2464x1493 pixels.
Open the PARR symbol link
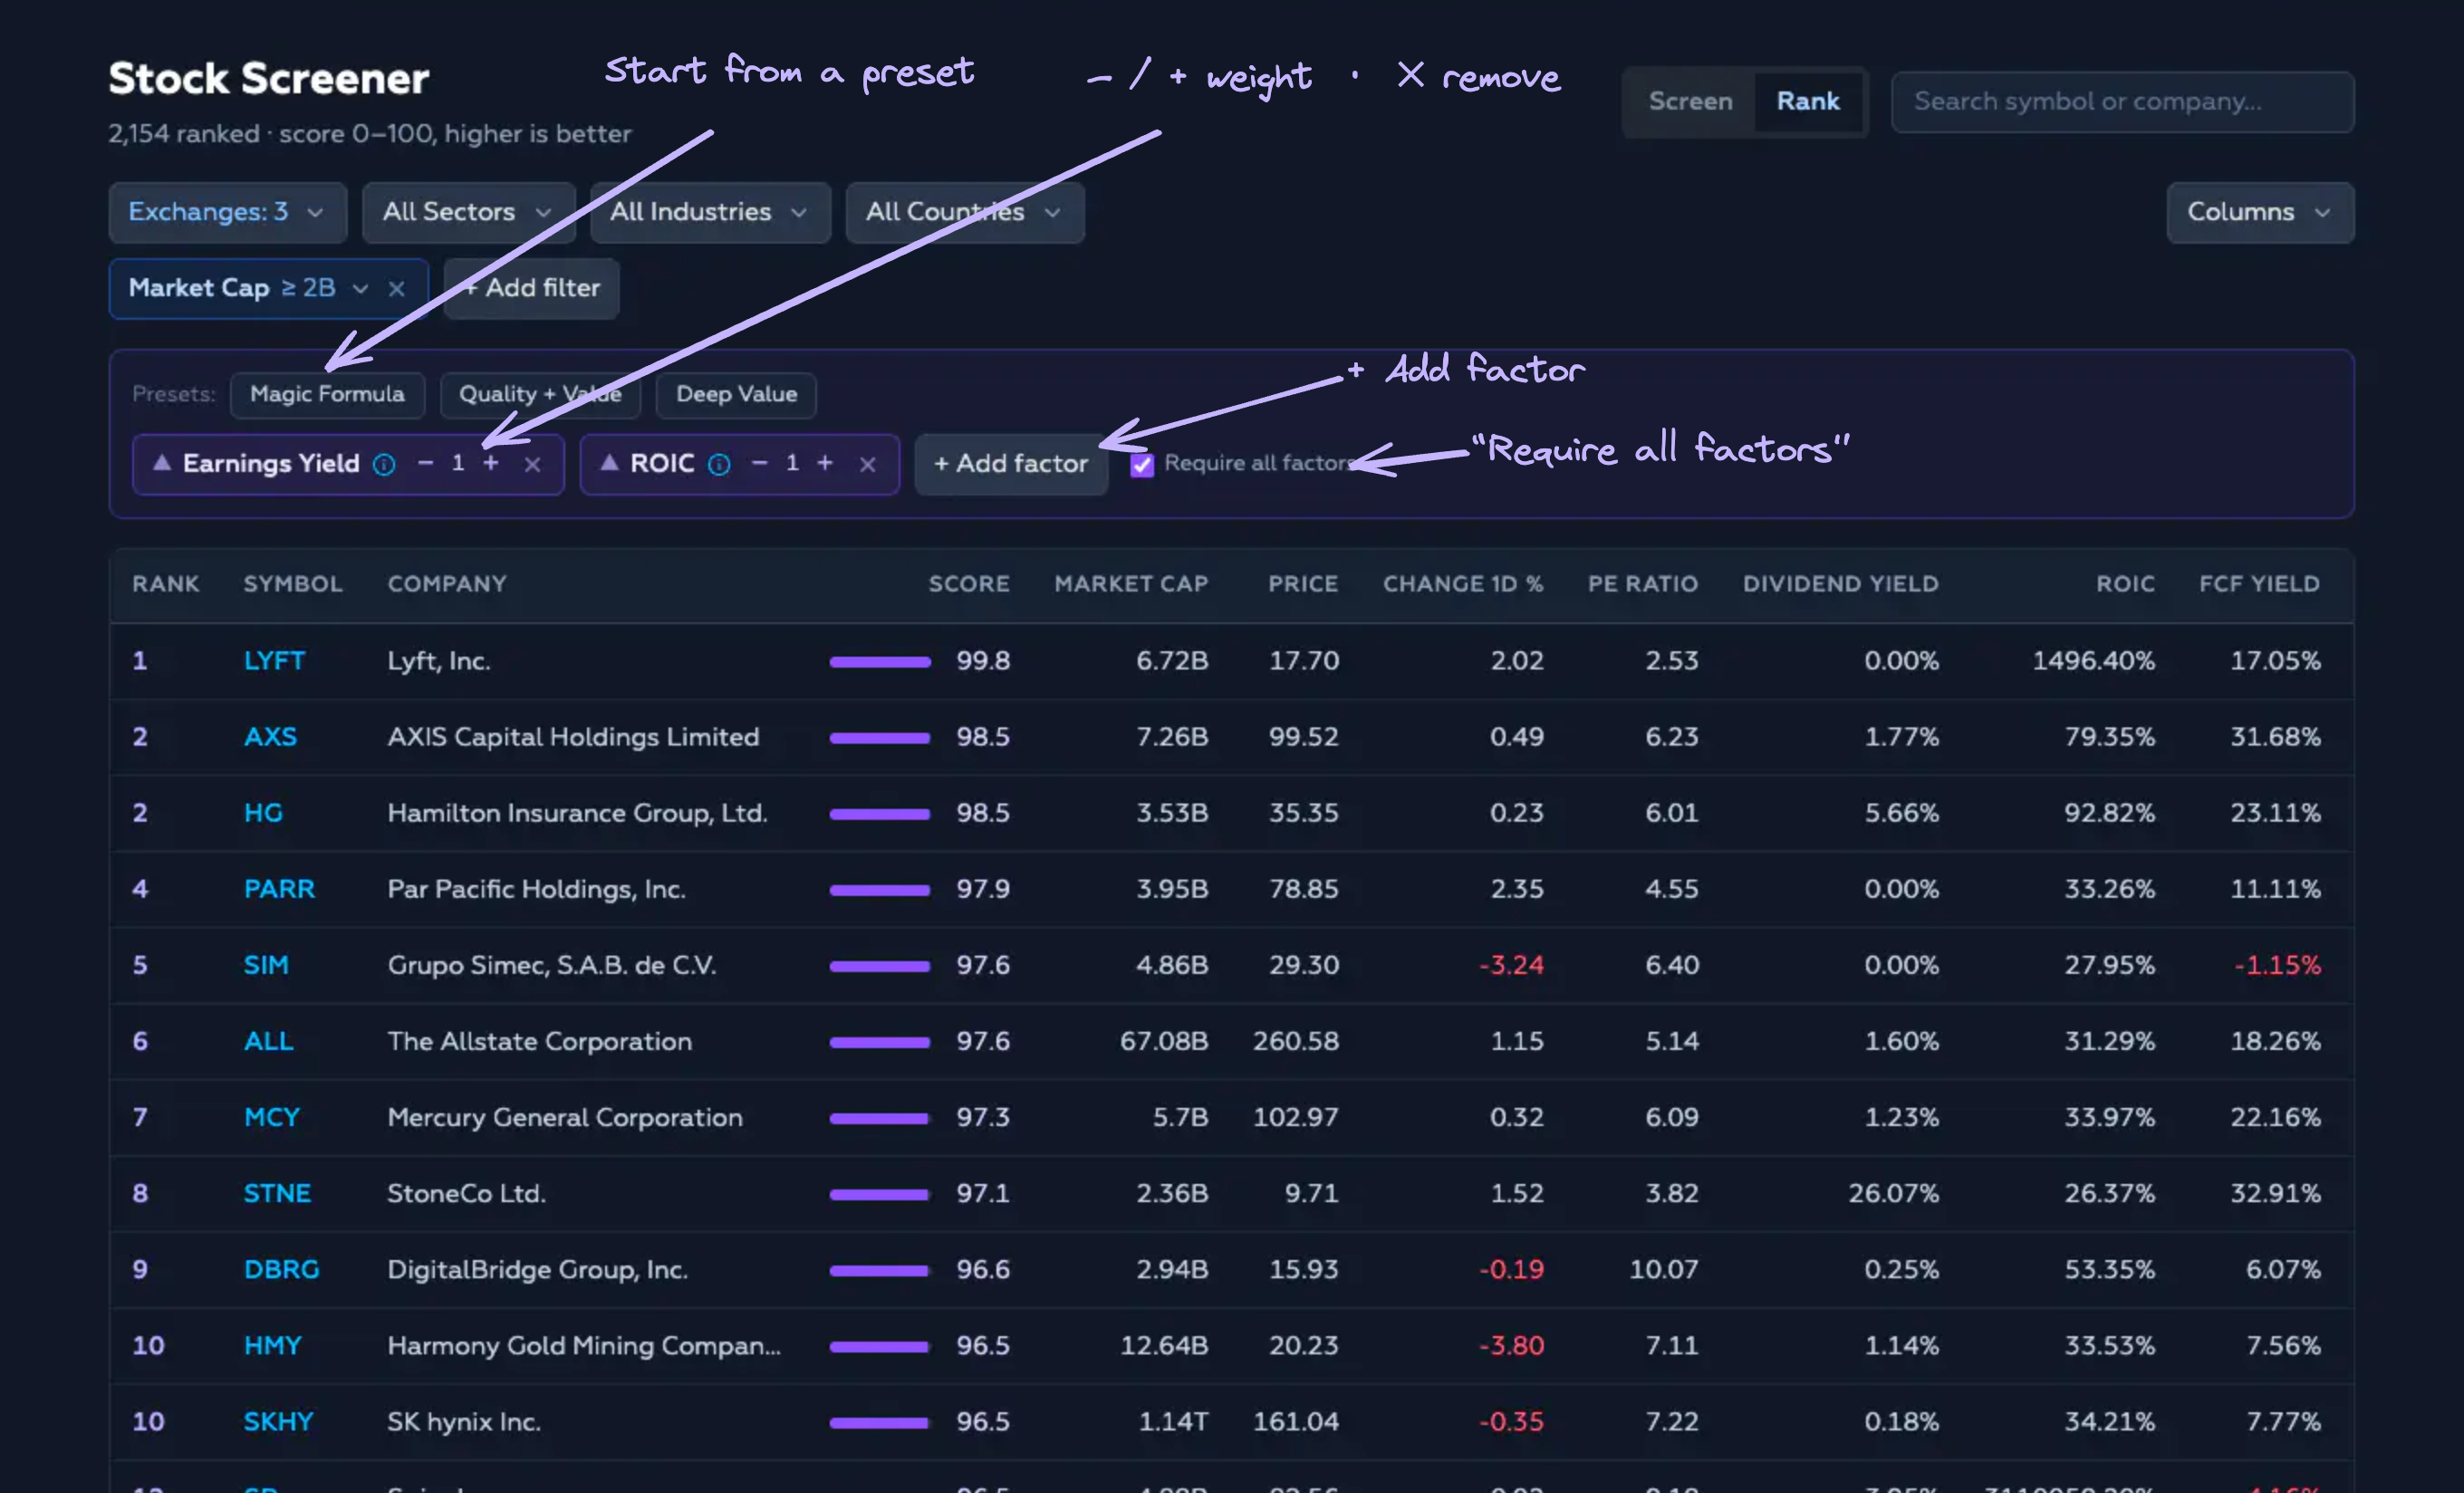(279, 889)
